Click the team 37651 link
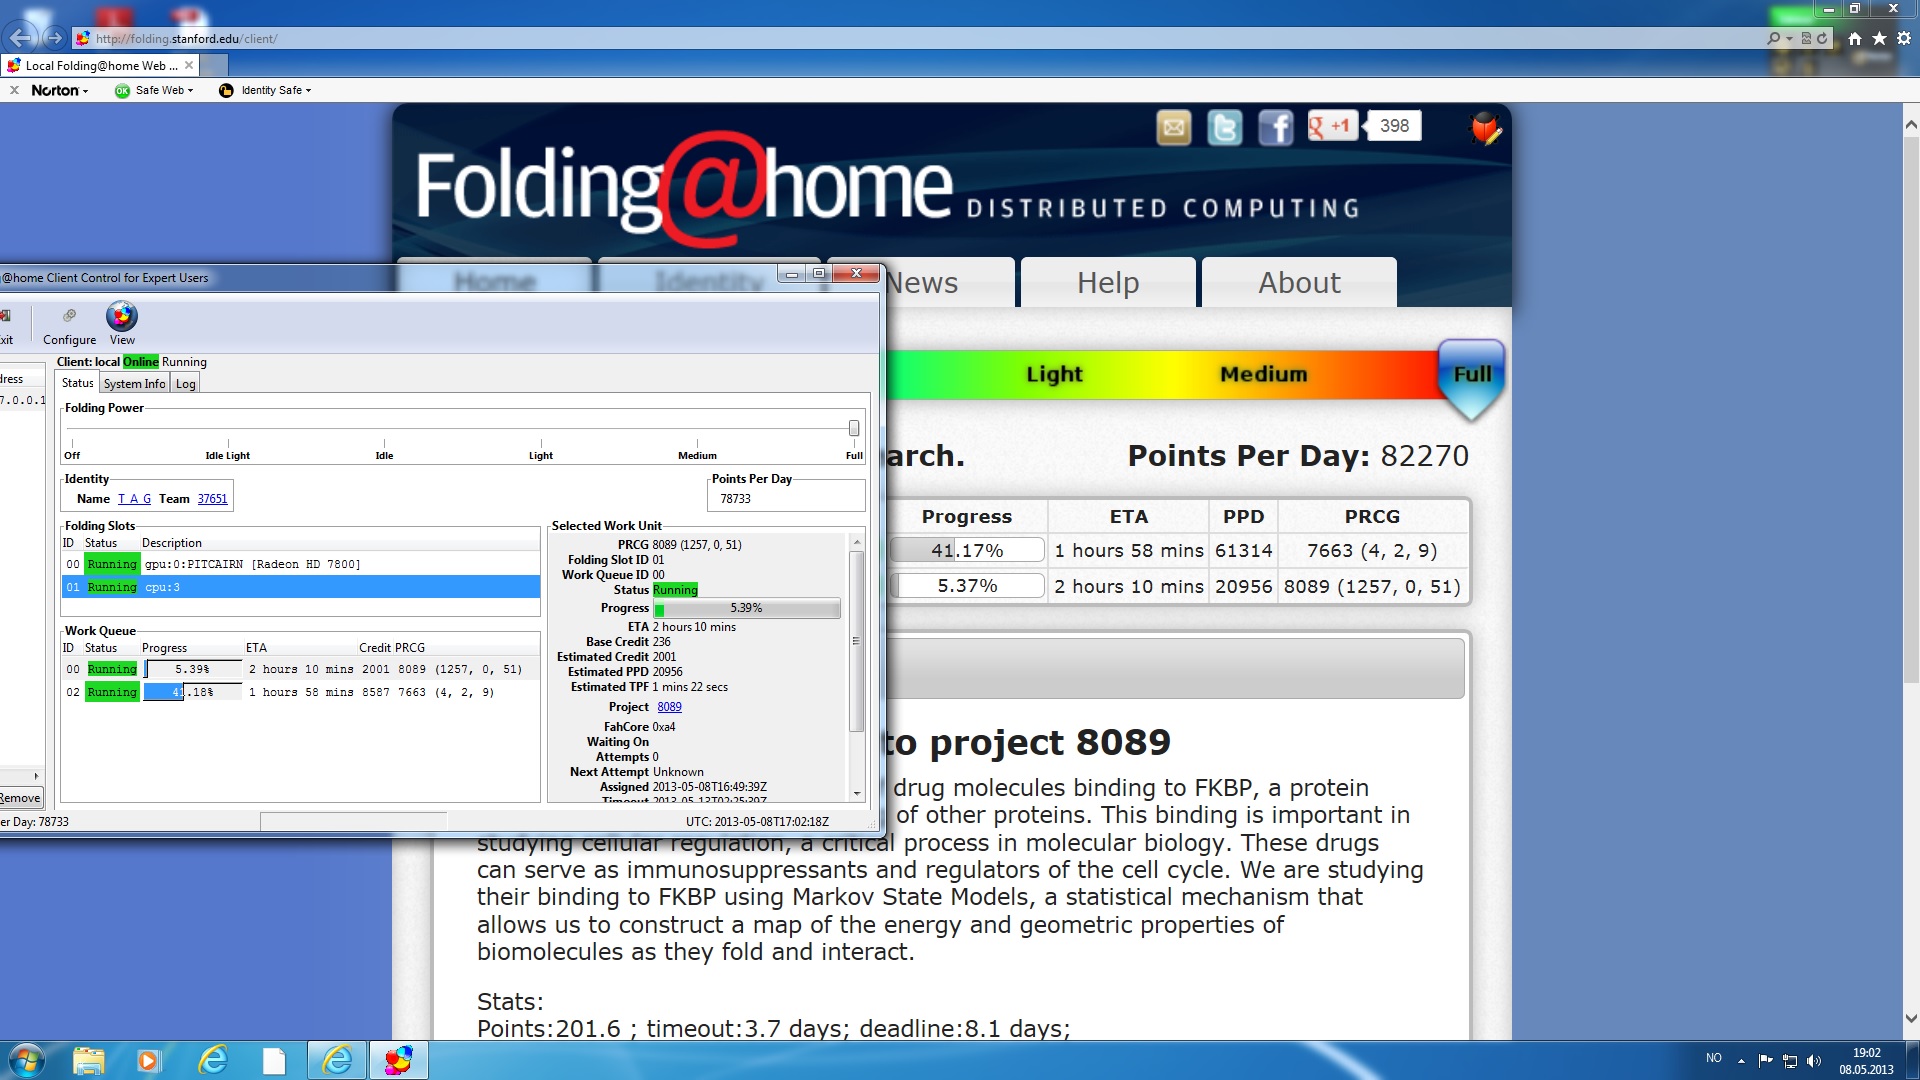1920x1080 pixels. coord(212,499)
